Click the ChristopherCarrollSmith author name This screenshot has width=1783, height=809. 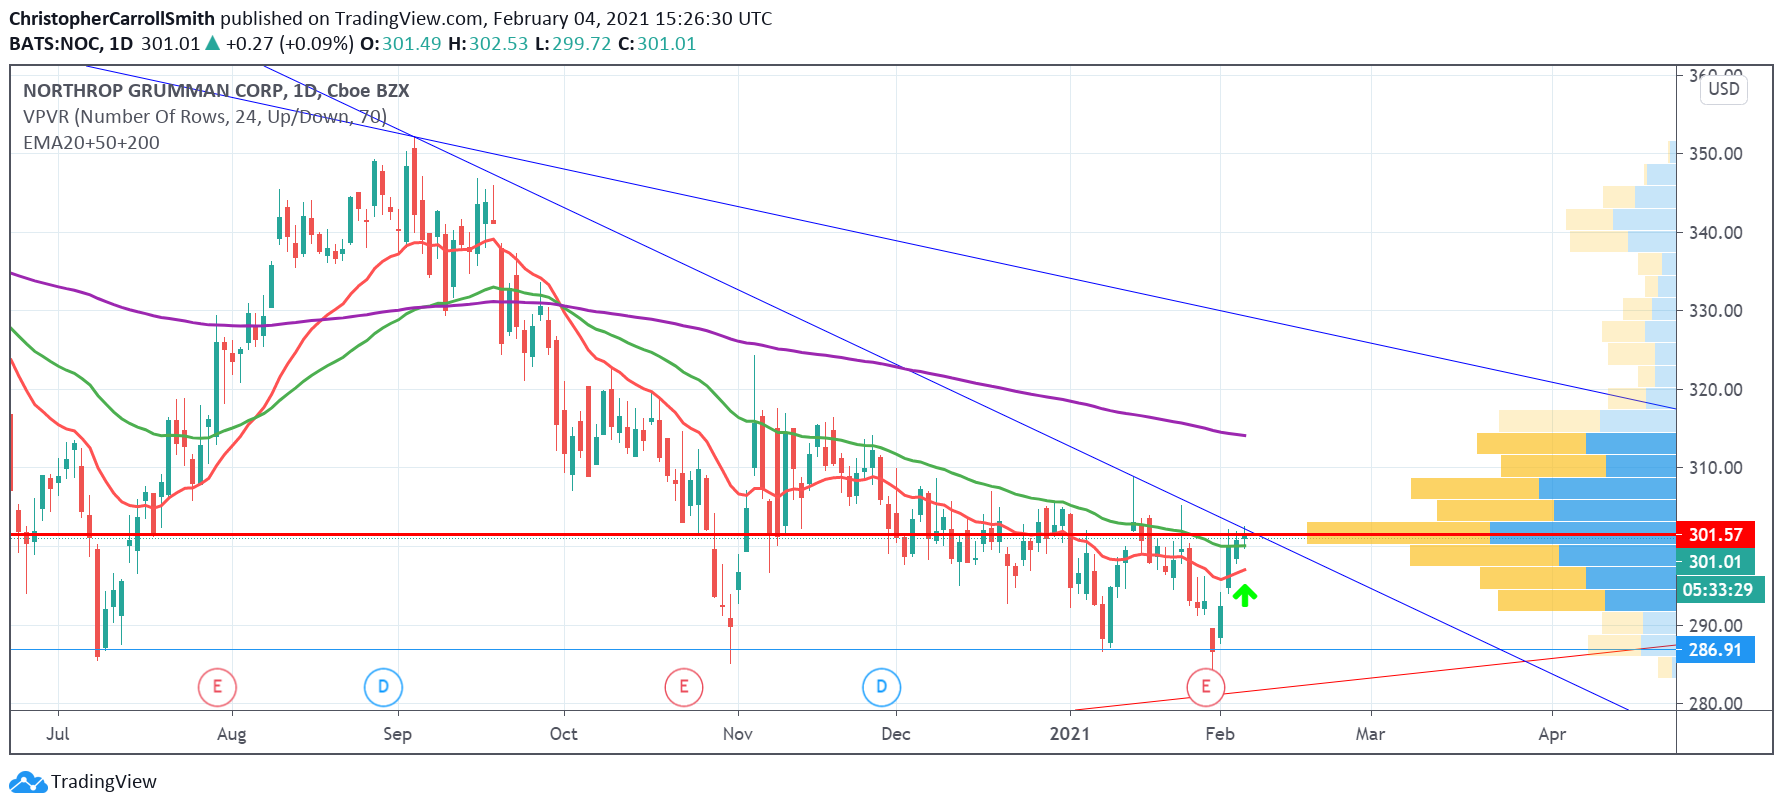(112, 19)
